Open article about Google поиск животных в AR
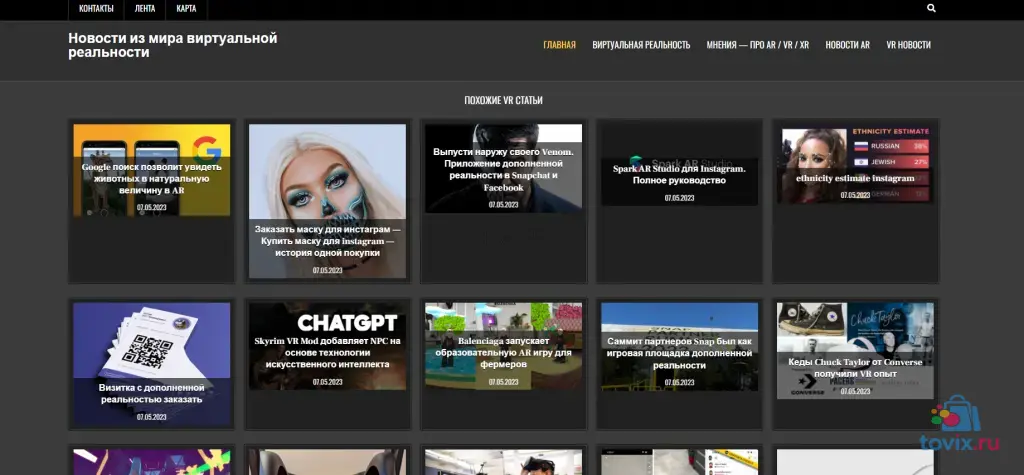This screenshot has height=475, width=1024. point(152,178)
